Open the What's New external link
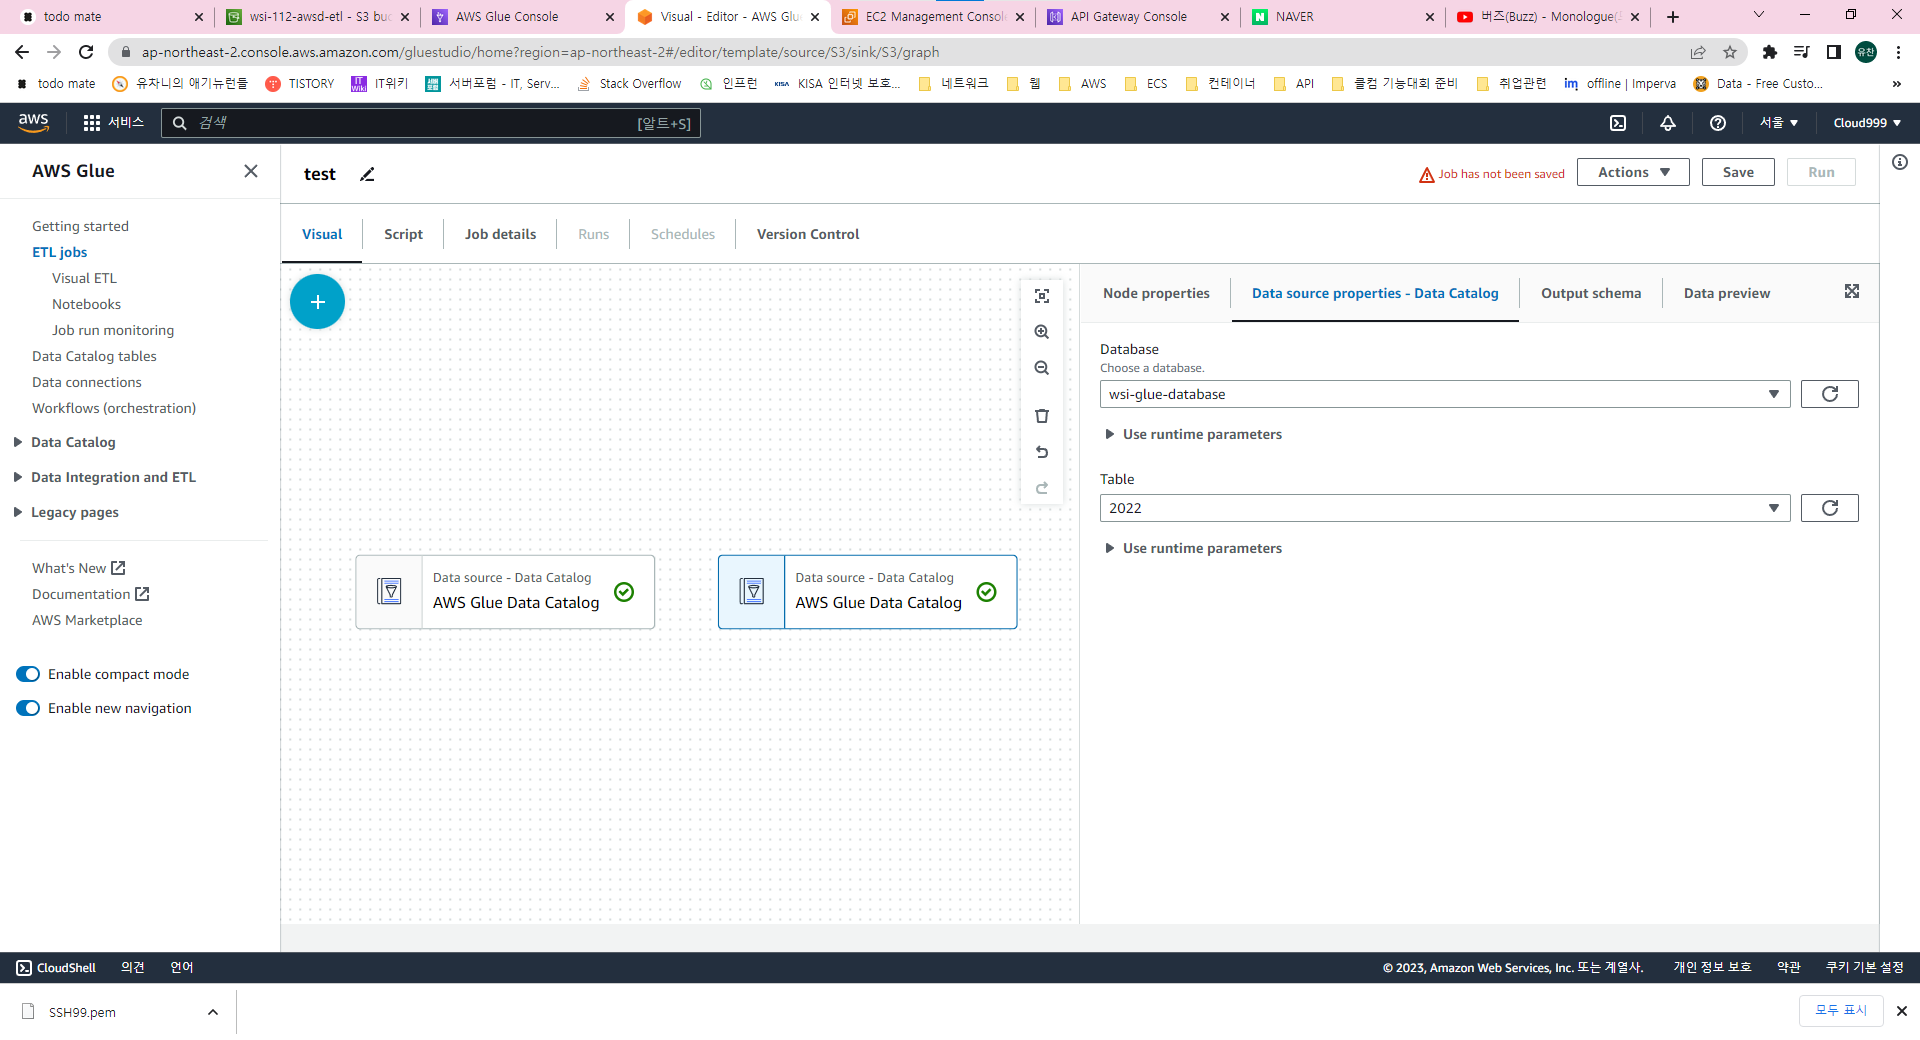This screenshot has width=1920, height=1040. [x=78, y=568]
